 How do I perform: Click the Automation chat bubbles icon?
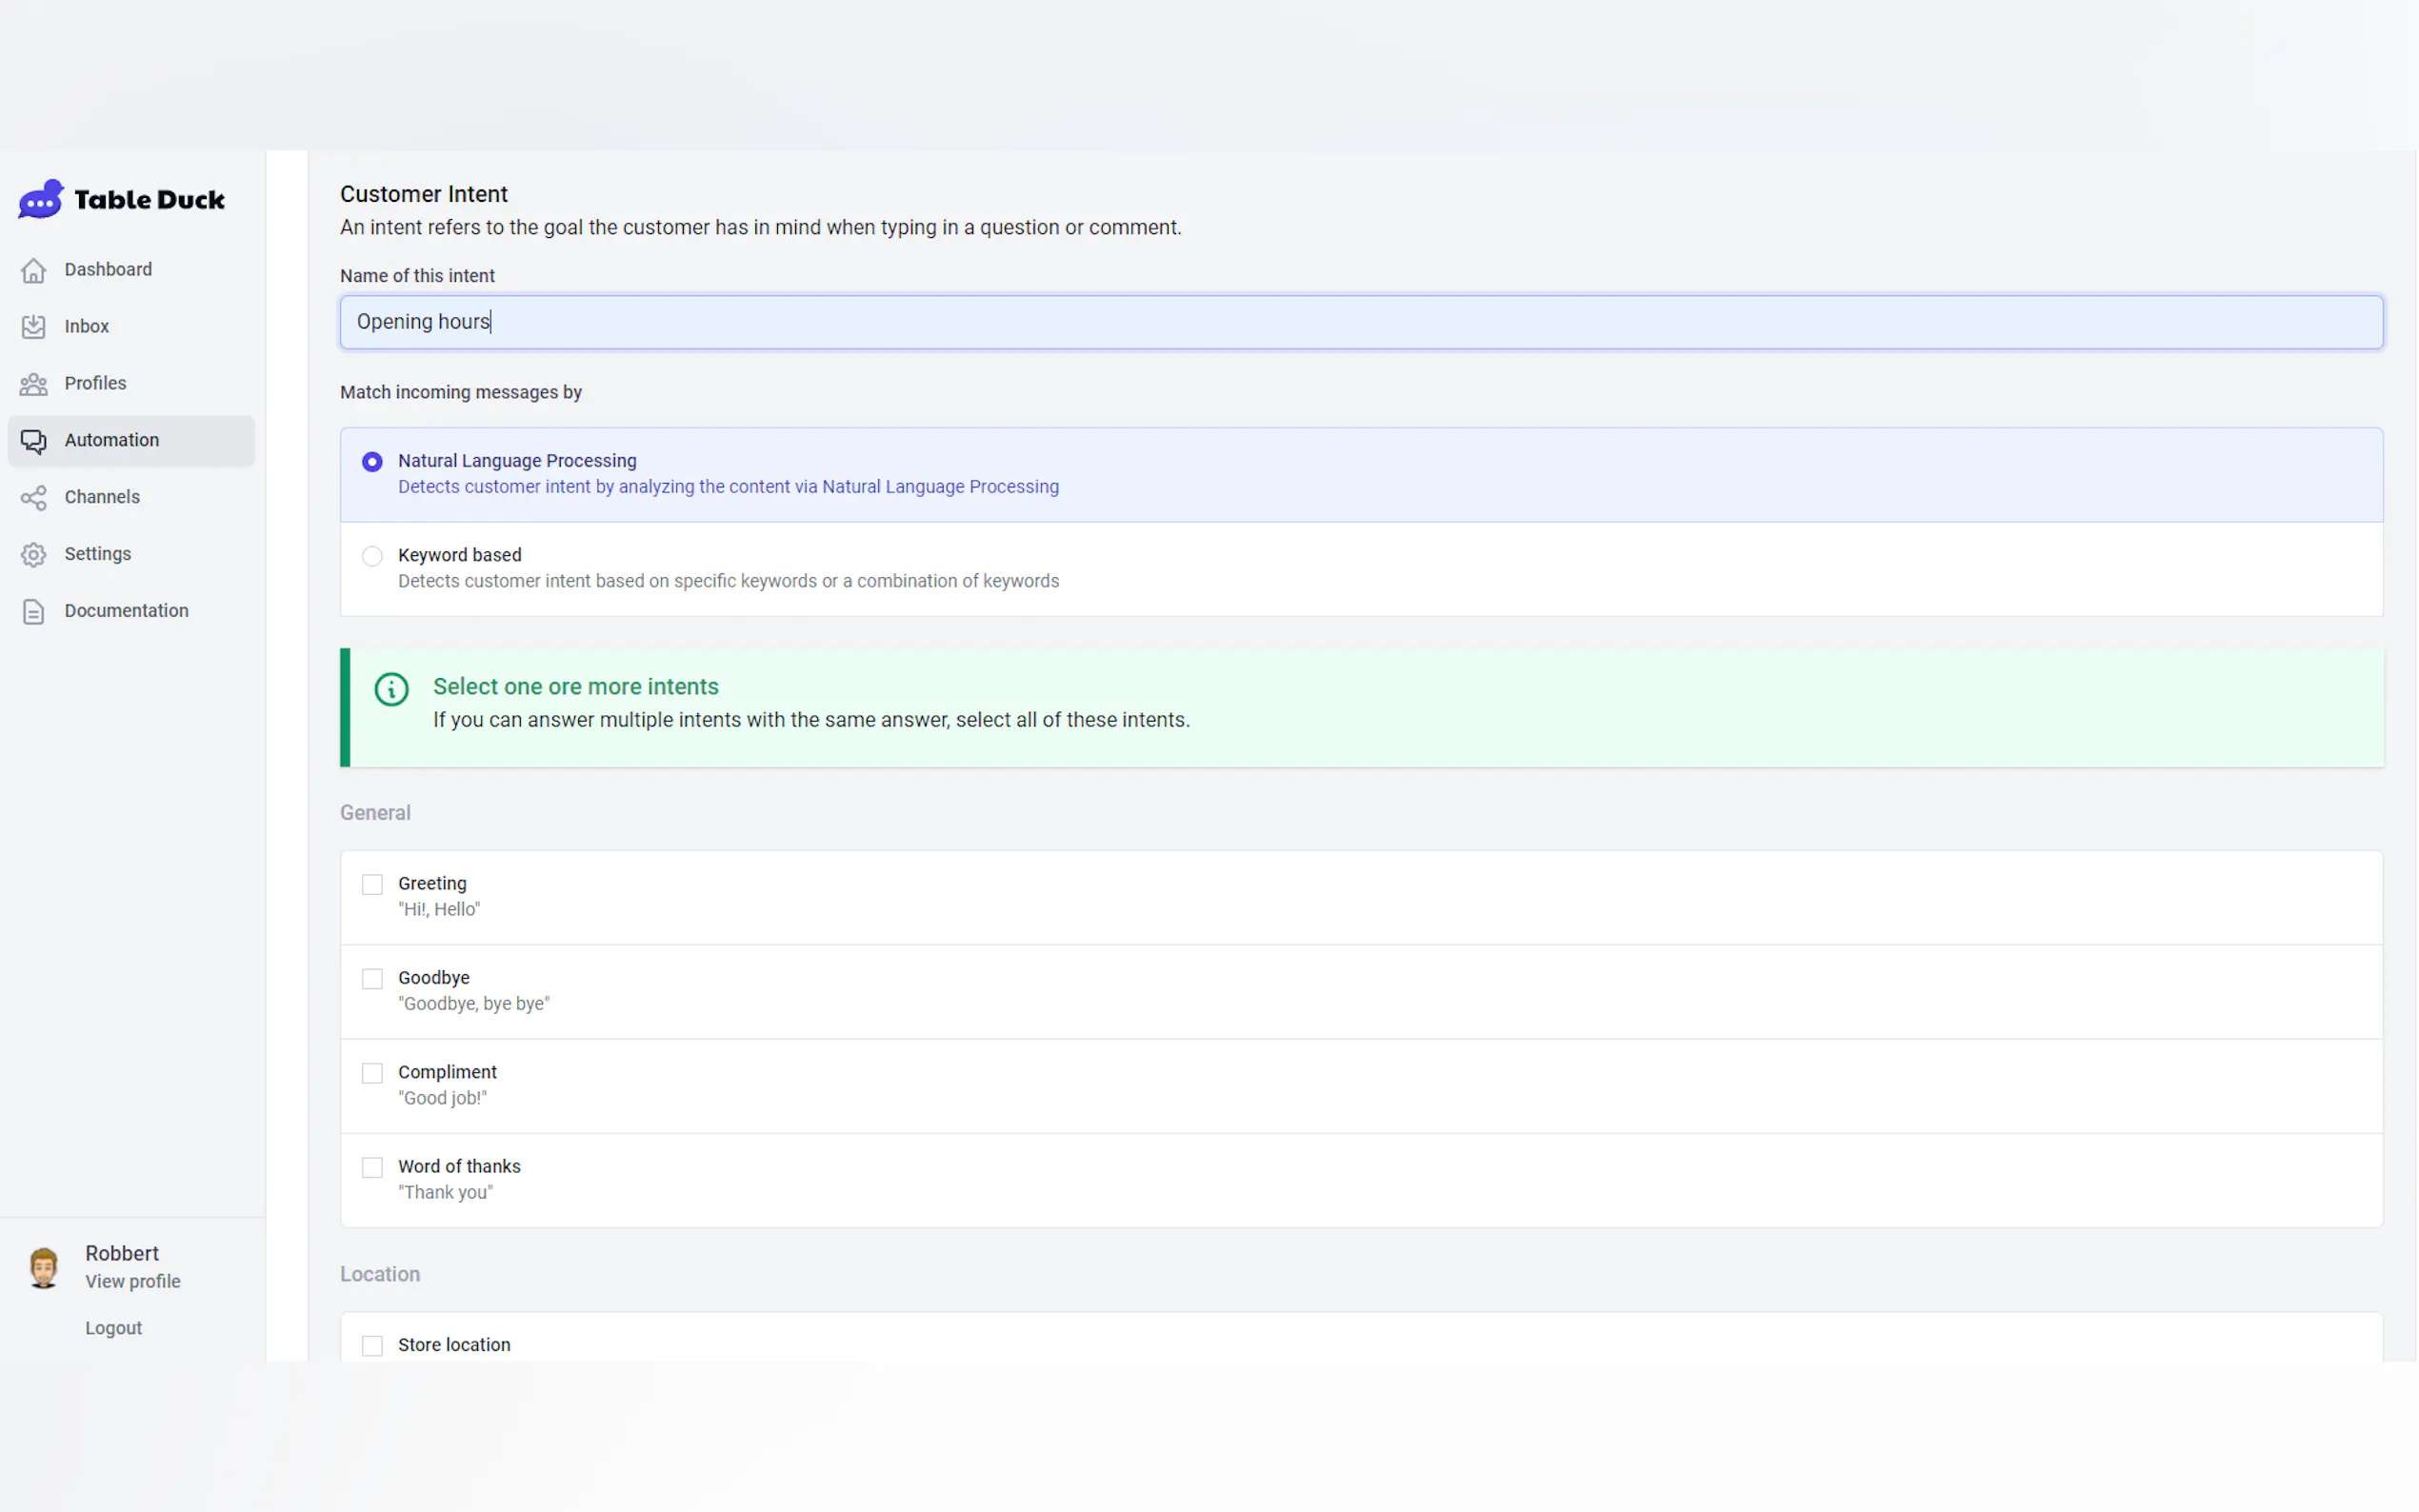(34, 441)
